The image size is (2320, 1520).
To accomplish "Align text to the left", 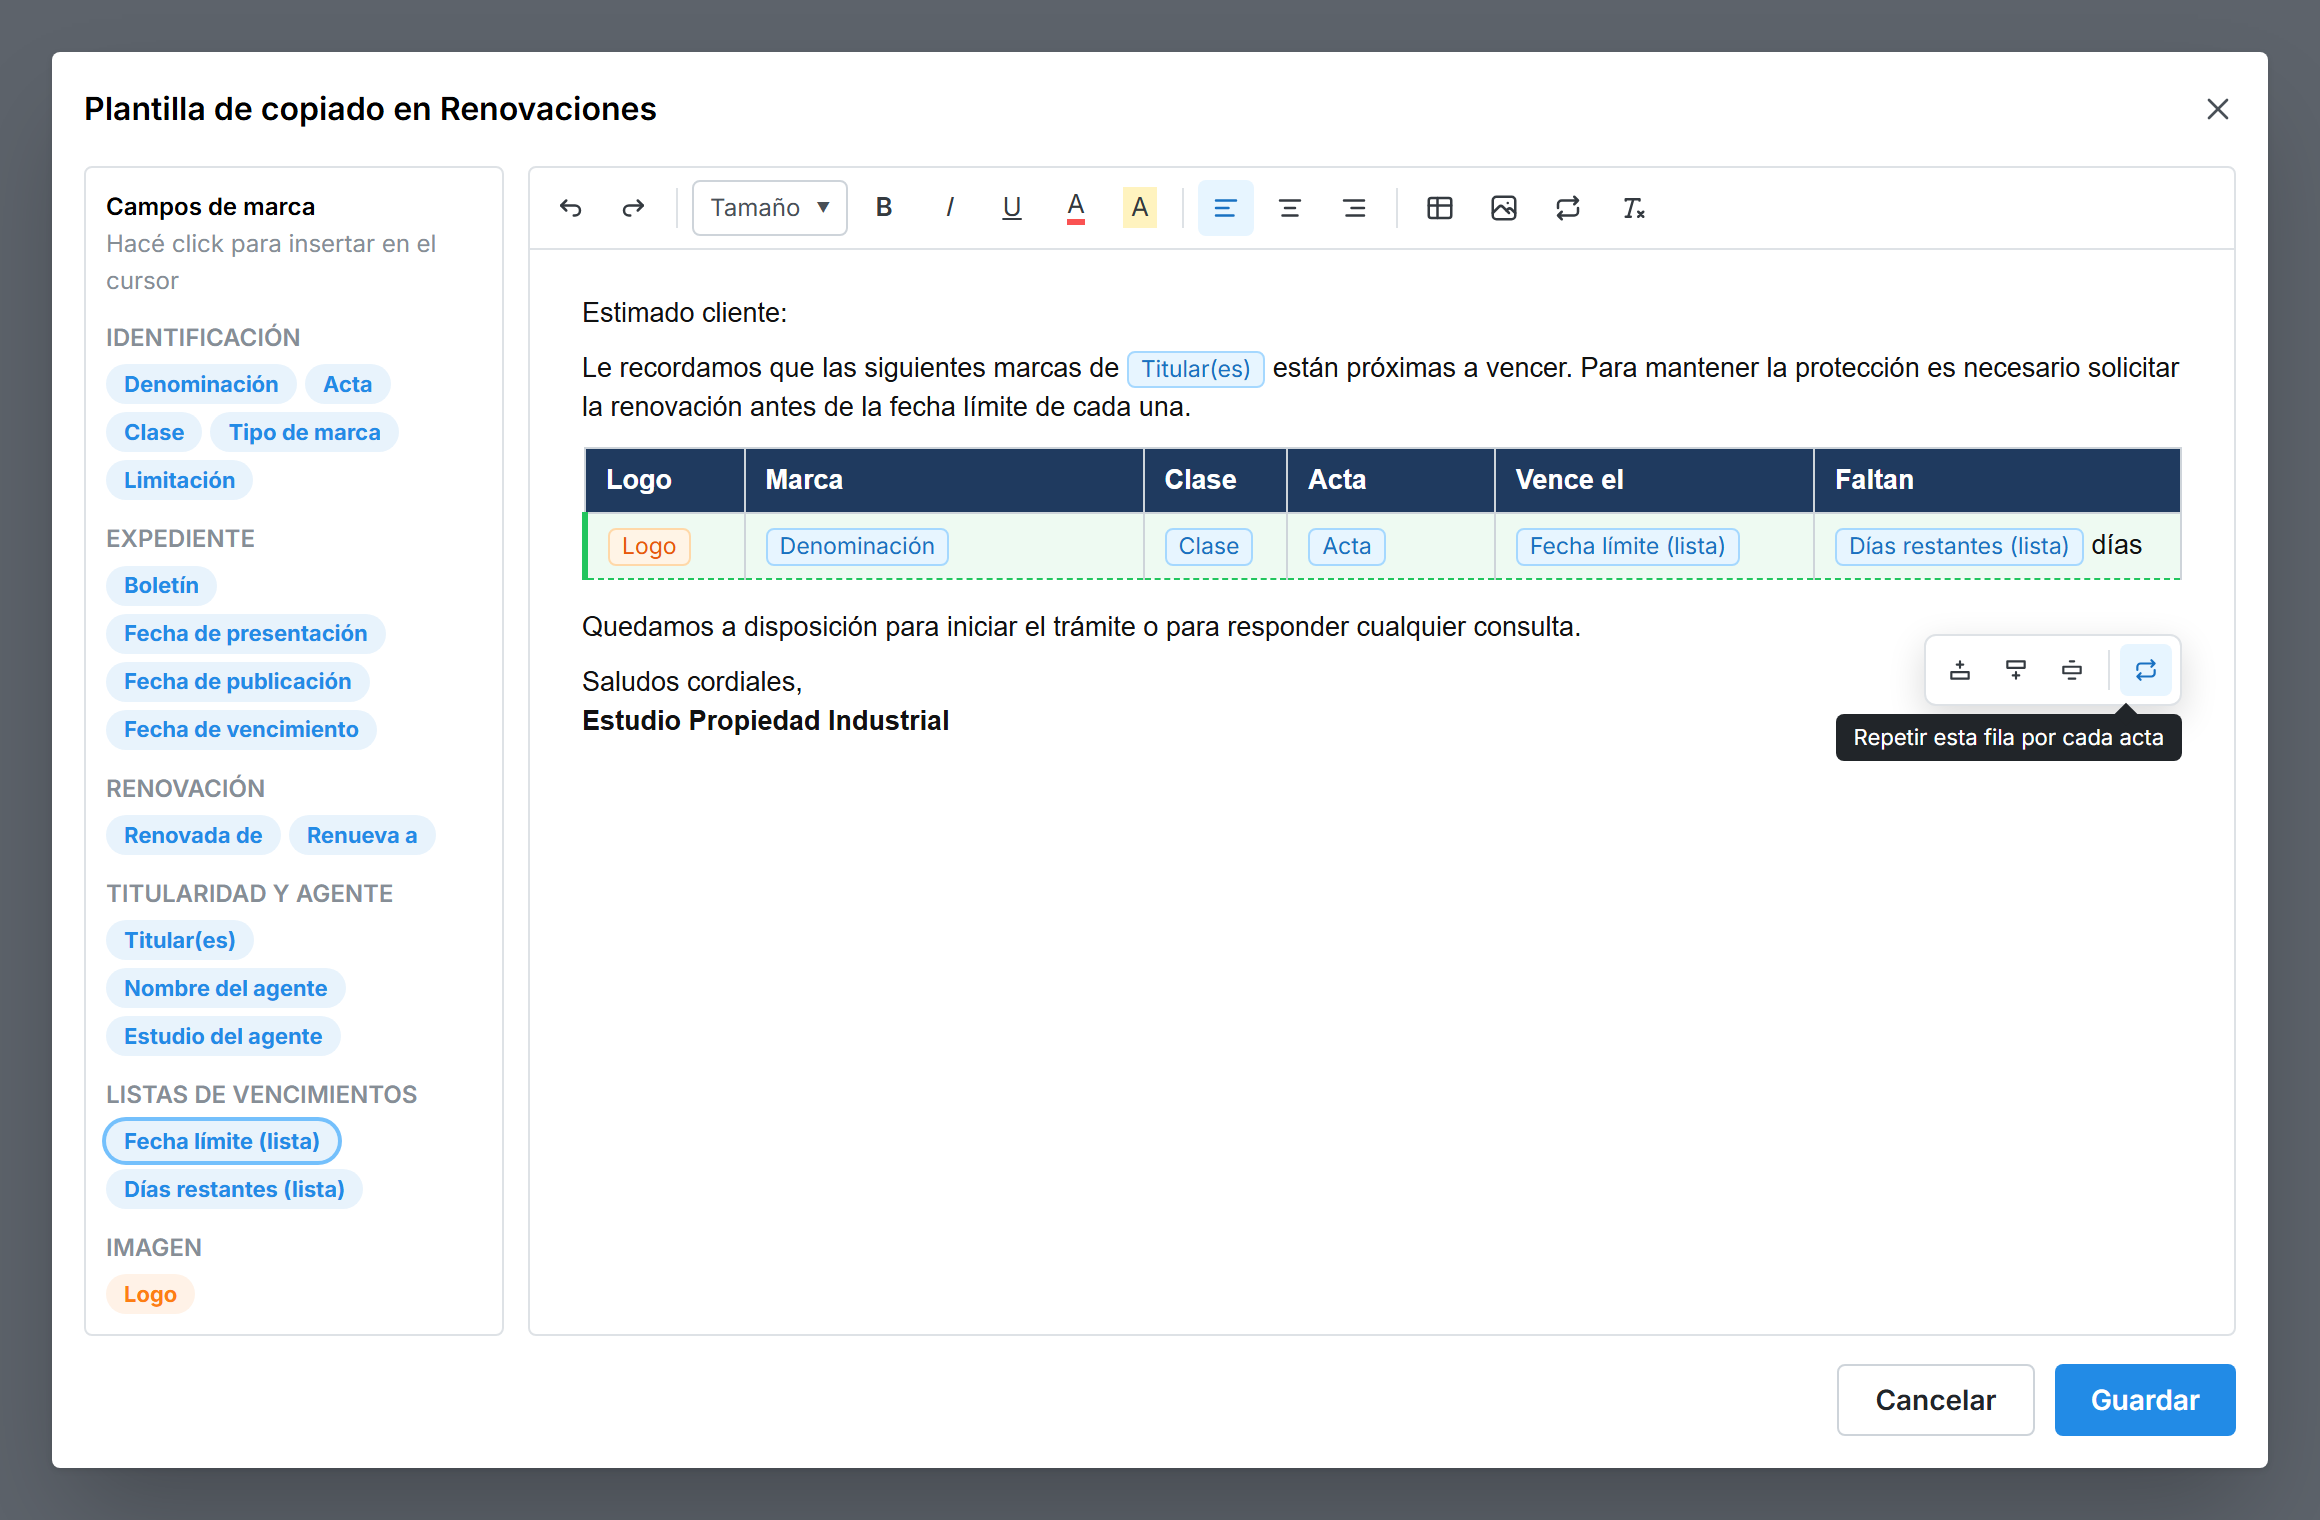I will (1226, 208).
